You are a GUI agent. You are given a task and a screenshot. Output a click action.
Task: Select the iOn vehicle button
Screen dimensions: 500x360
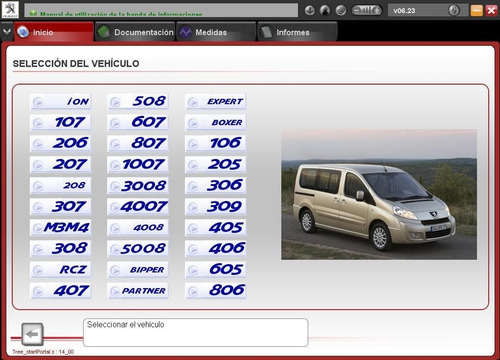point(60,102)
